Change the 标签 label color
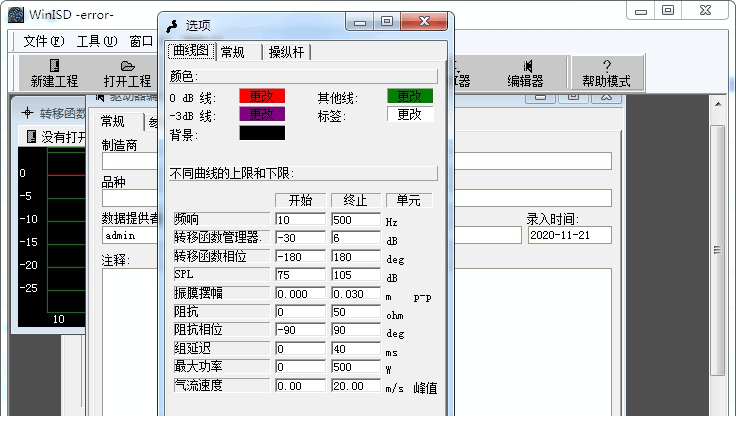This screenshot has width=736, height=432. click(x=410, y=115)
